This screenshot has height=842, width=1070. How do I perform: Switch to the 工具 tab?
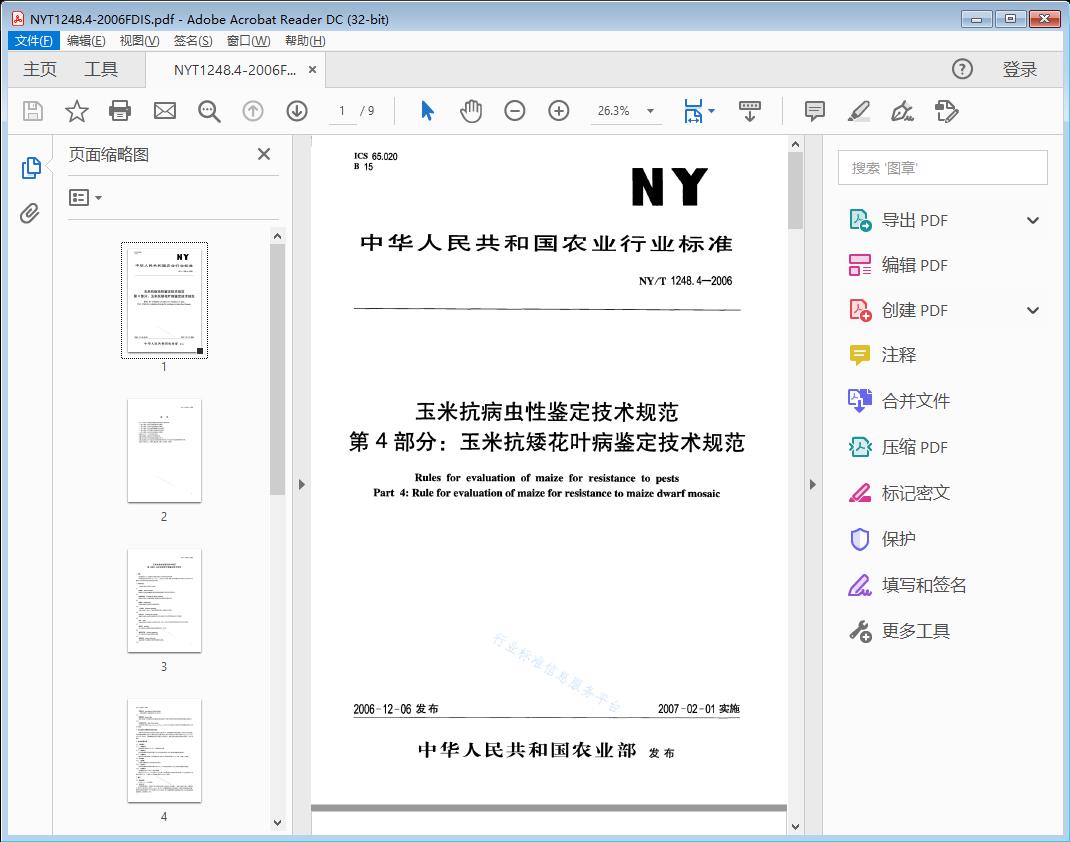coord(101,69)
